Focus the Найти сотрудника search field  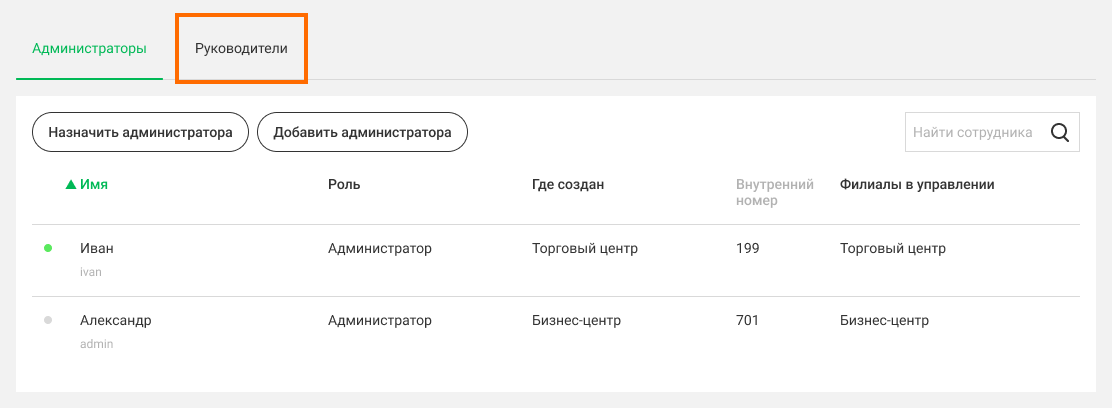(974, 132)
